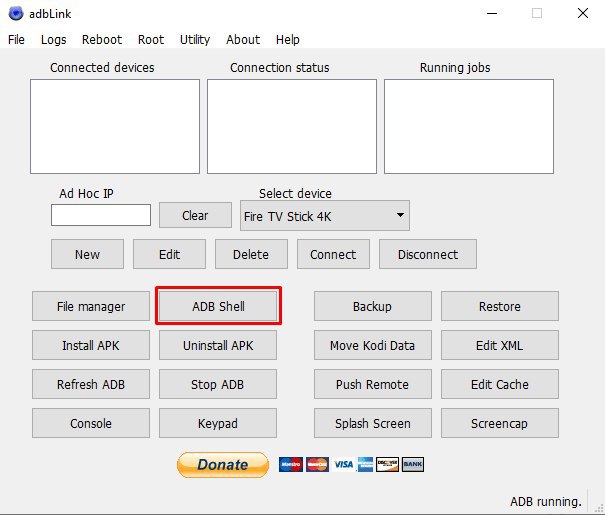The image size is (605, 515).
Task: Click the Restore button
Action: tap(500, 306)
